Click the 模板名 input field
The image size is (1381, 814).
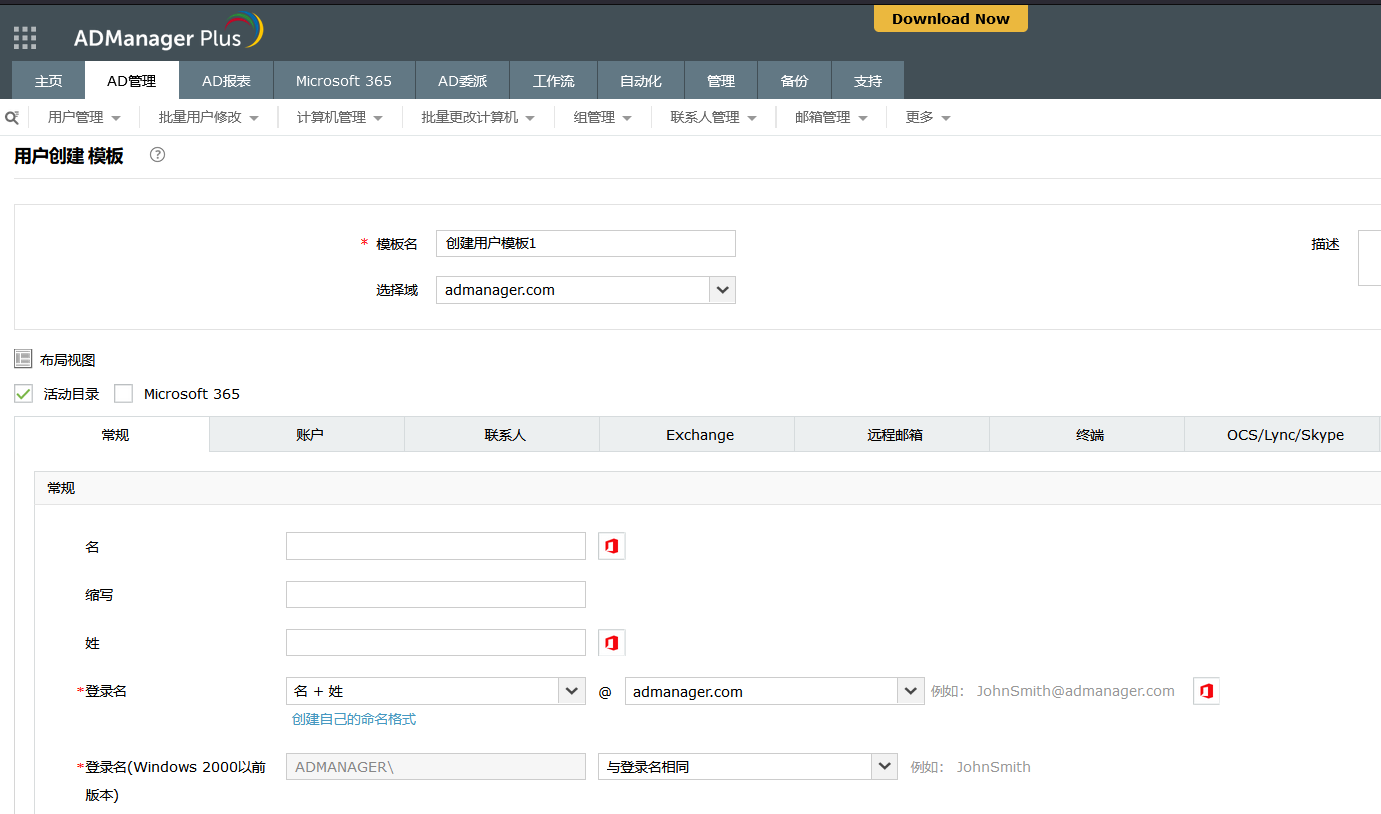585,243
